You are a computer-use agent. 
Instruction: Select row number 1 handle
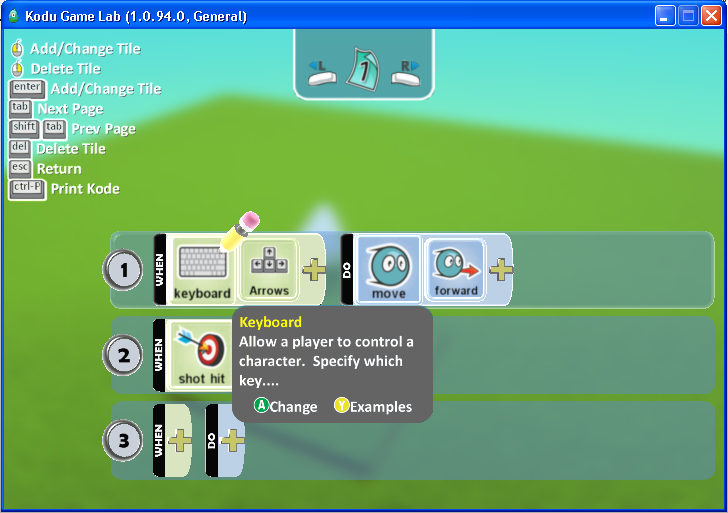tap(124, 270)
